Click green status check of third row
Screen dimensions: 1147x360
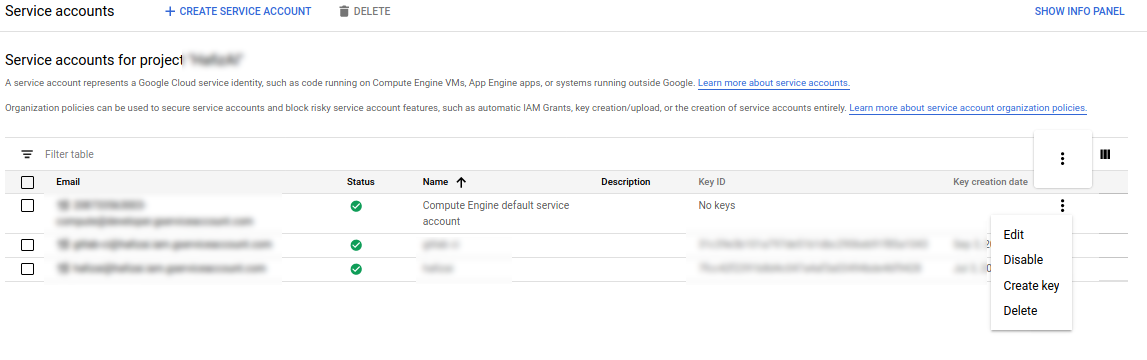[356, 269]
